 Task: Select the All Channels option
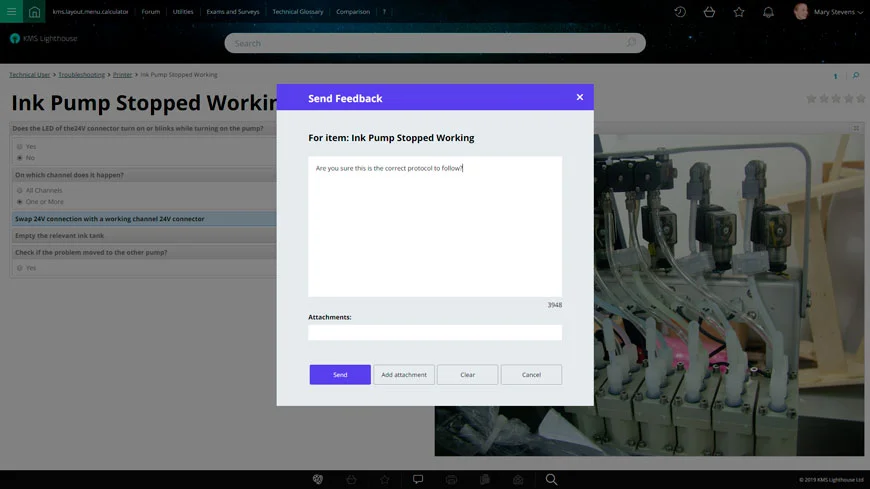point(19,190)
